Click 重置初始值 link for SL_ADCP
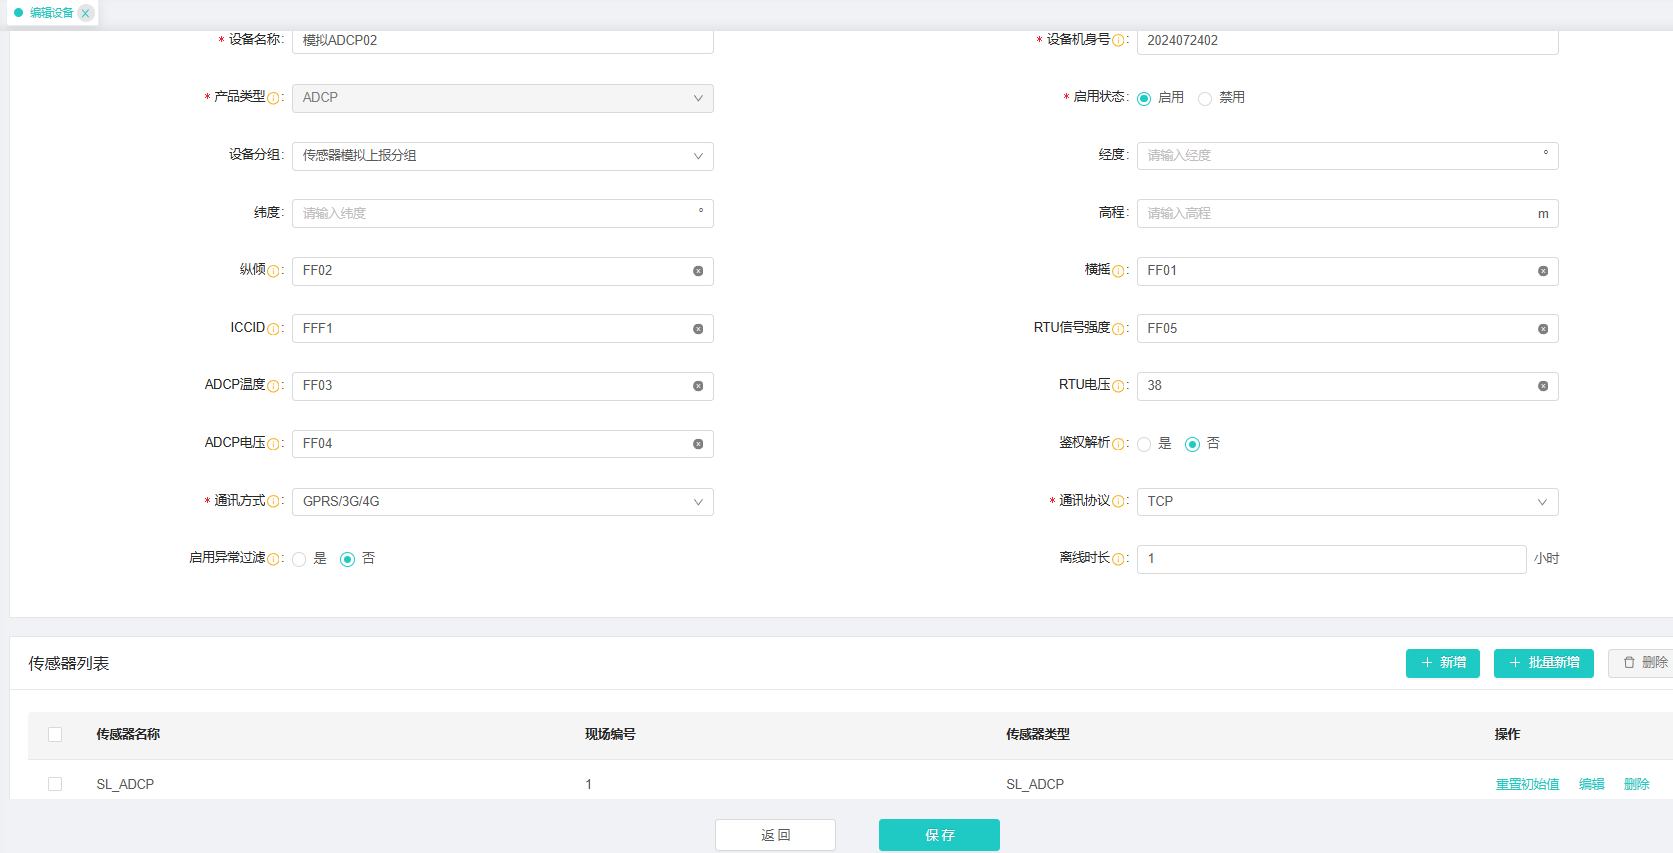The height and width of the screenshot is (853, 1673). click(x=1527, y=784)
